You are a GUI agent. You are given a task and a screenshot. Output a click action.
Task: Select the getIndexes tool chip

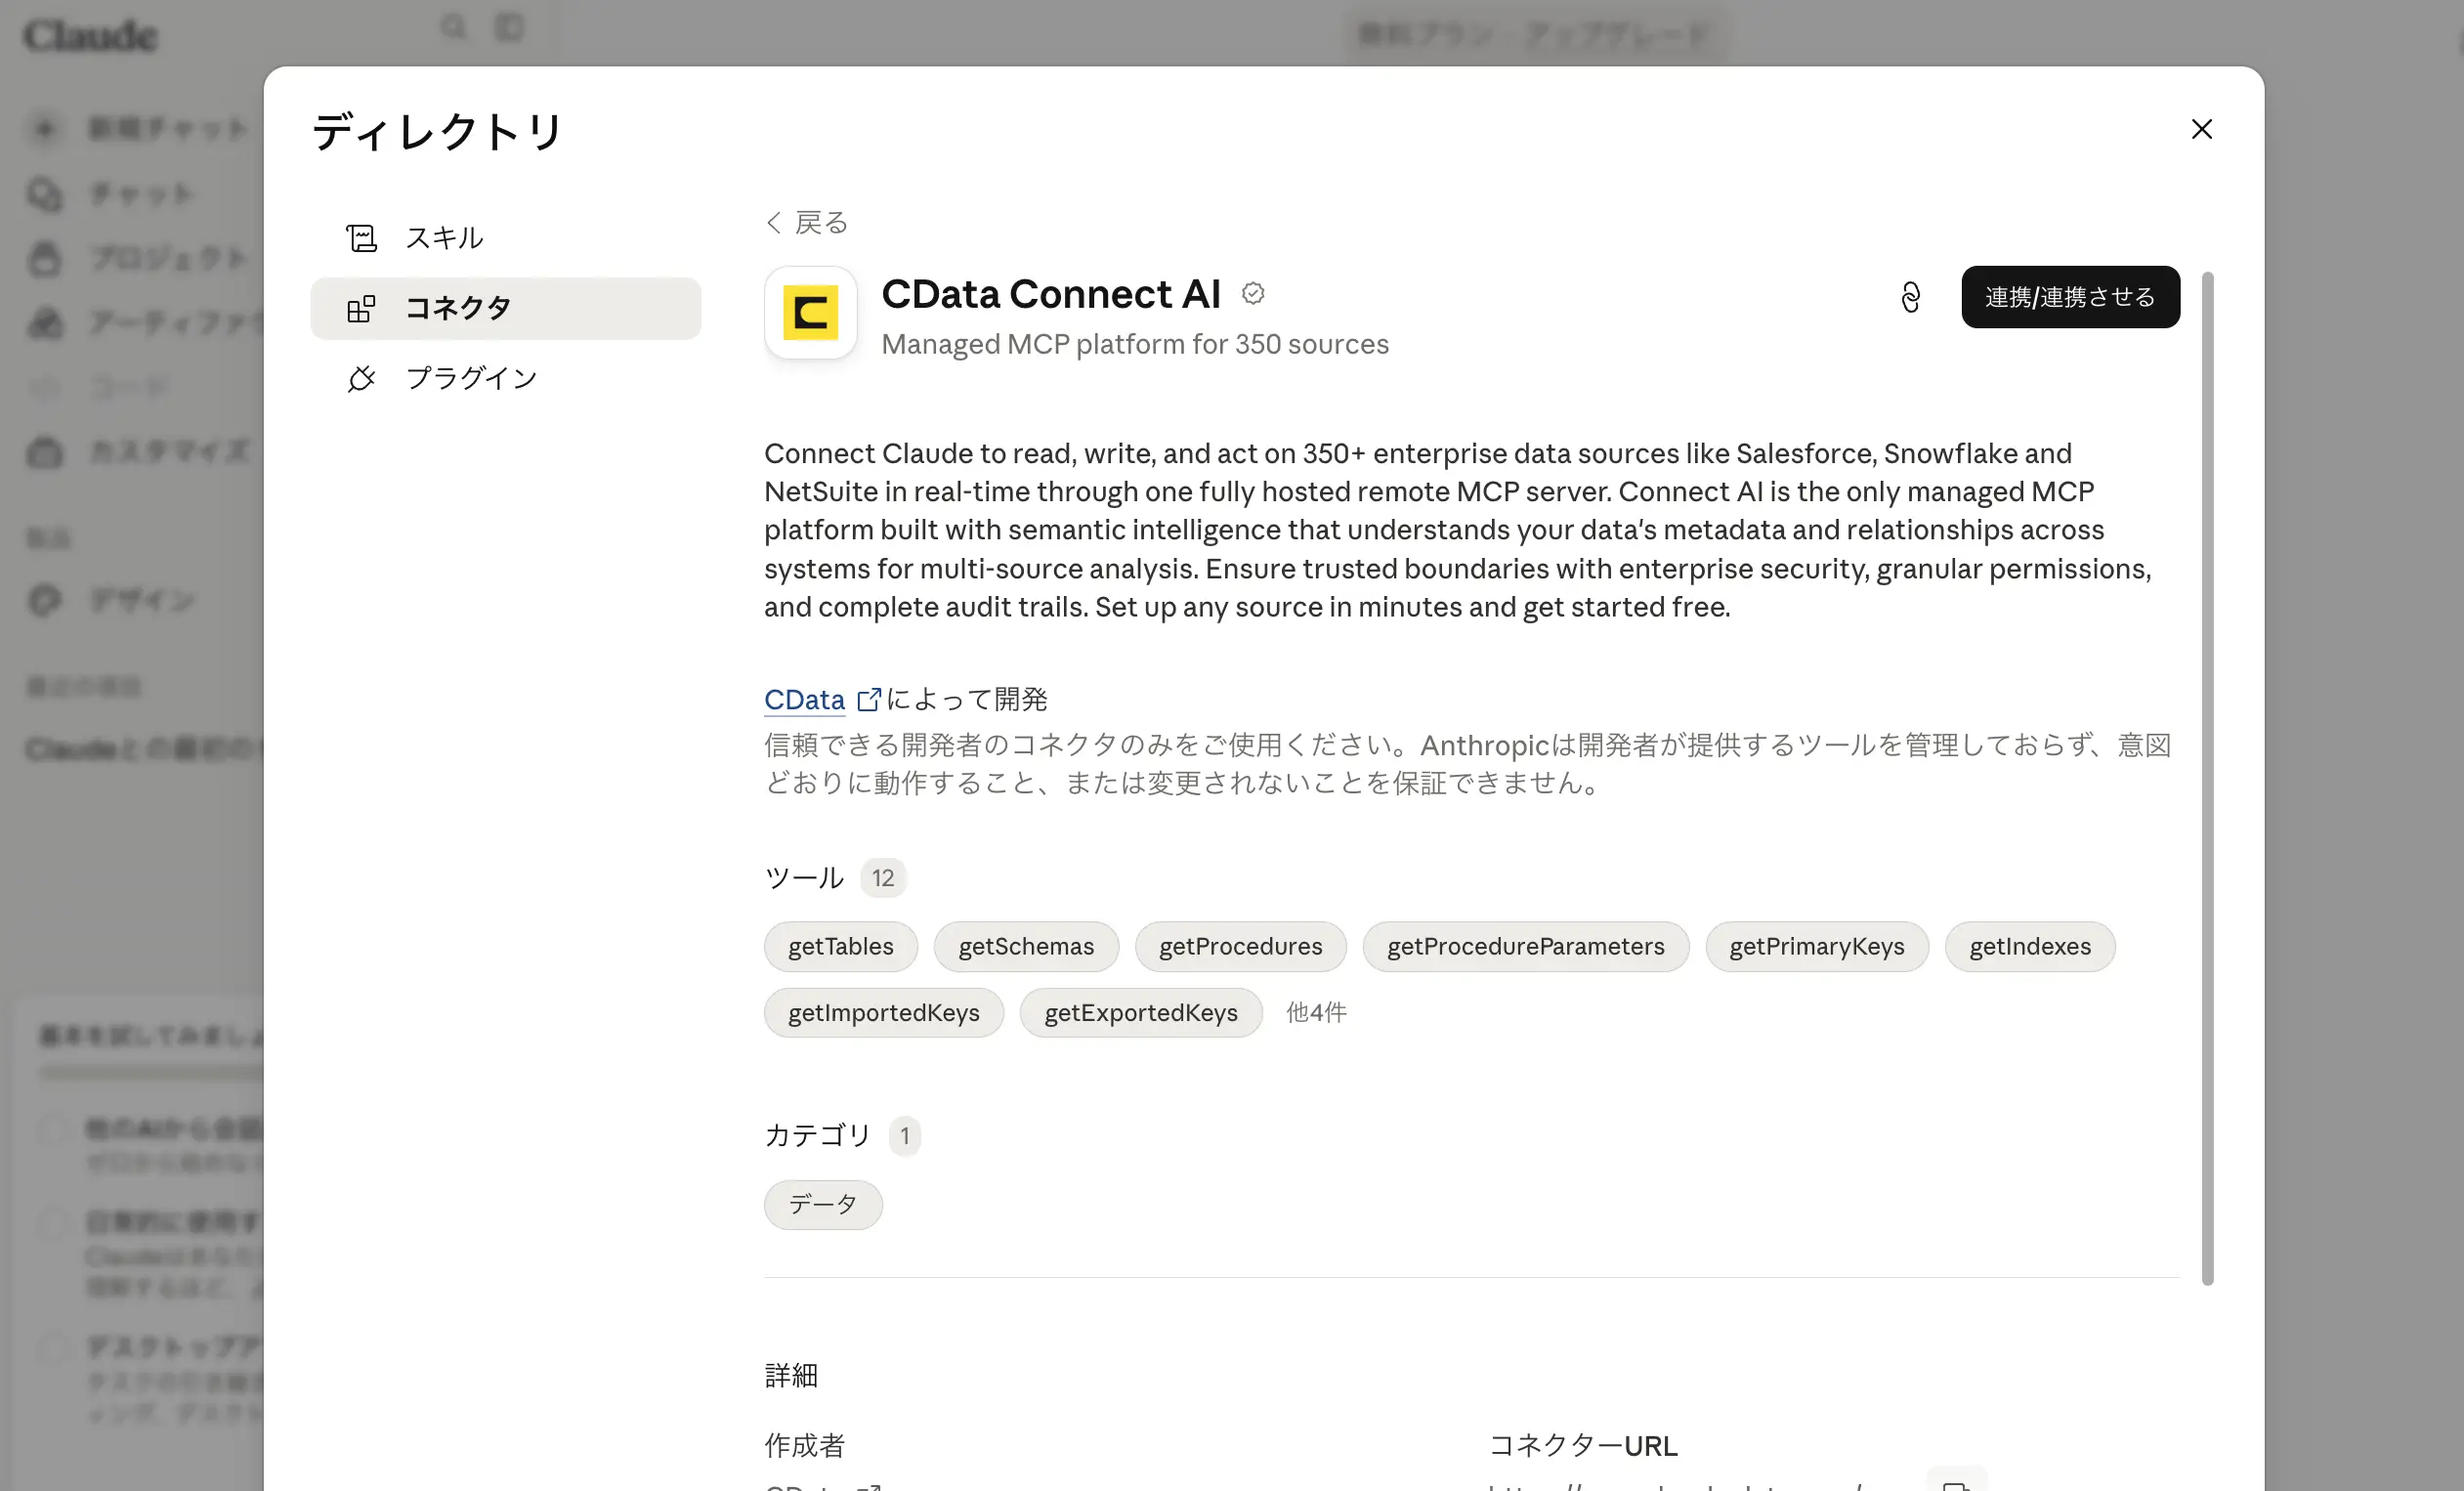(x=2029, y=946)
